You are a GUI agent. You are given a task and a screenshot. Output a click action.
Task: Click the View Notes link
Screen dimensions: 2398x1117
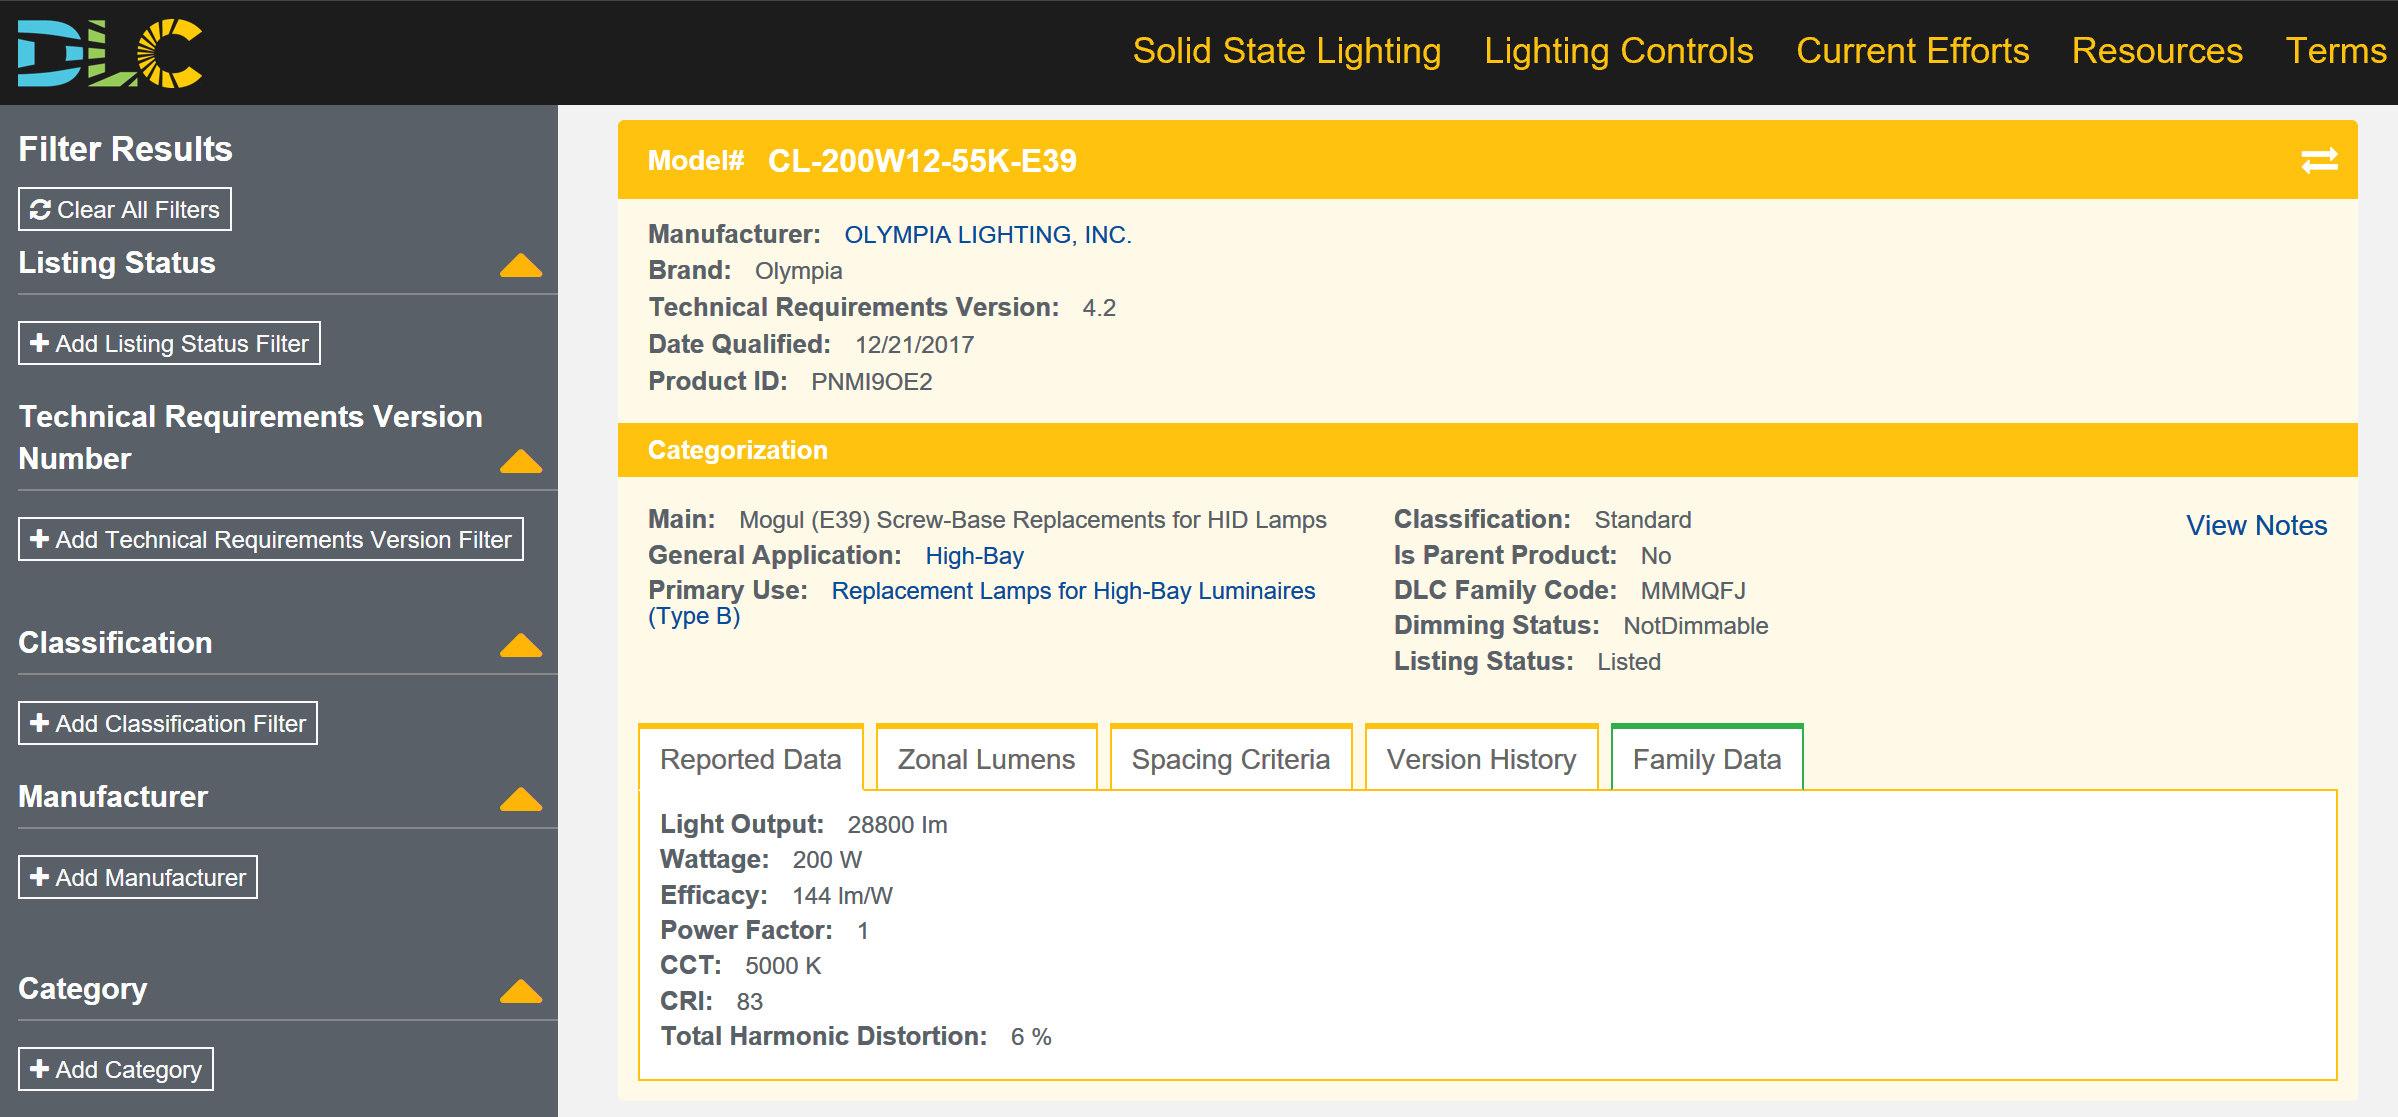(2256, 526)
